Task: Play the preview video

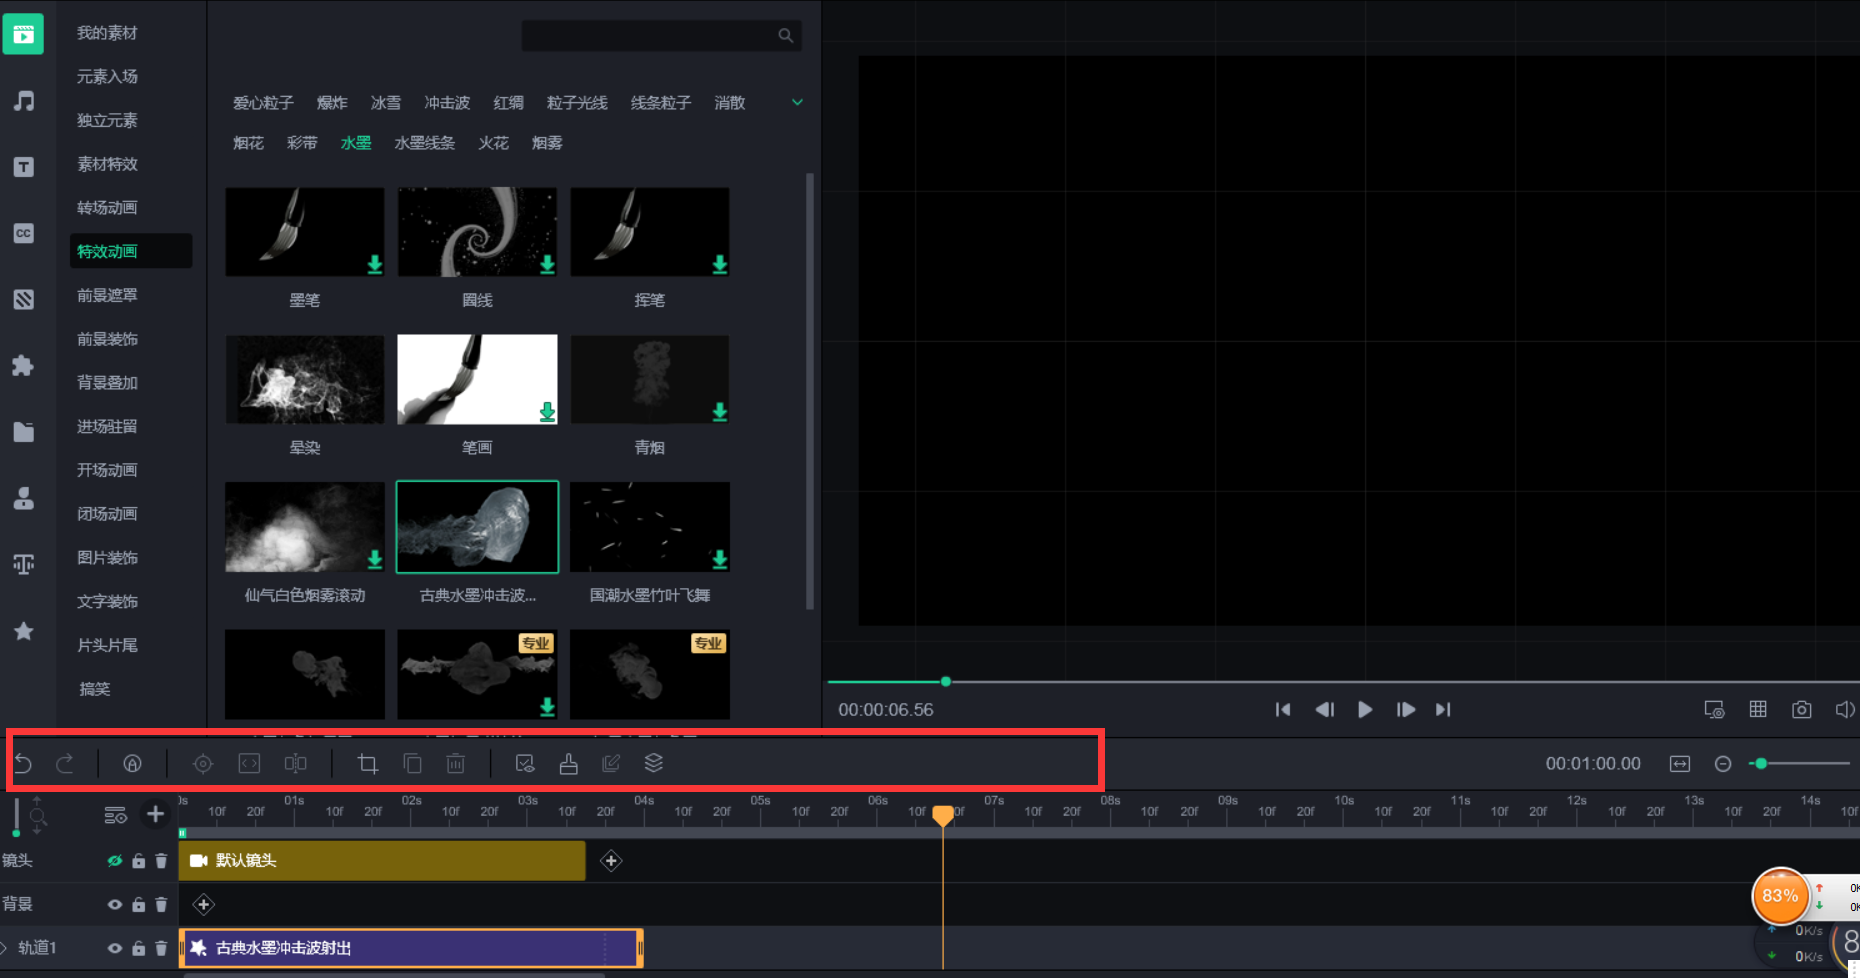Action: (x=1365, y=710)
